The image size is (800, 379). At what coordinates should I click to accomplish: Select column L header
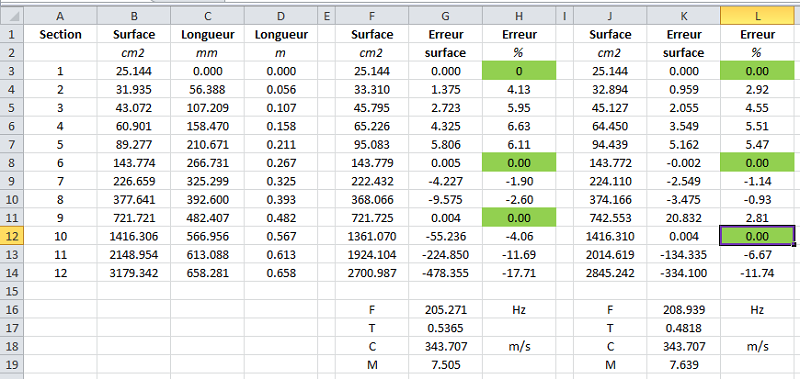(758, 17)
